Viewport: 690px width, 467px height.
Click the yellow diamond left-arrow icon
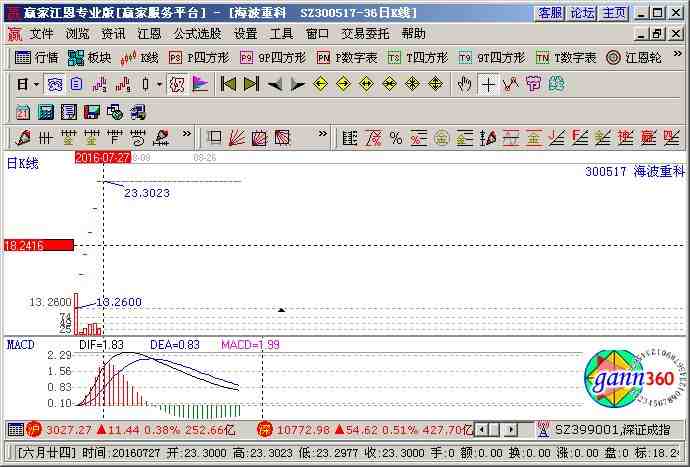[x=321, y=84]
